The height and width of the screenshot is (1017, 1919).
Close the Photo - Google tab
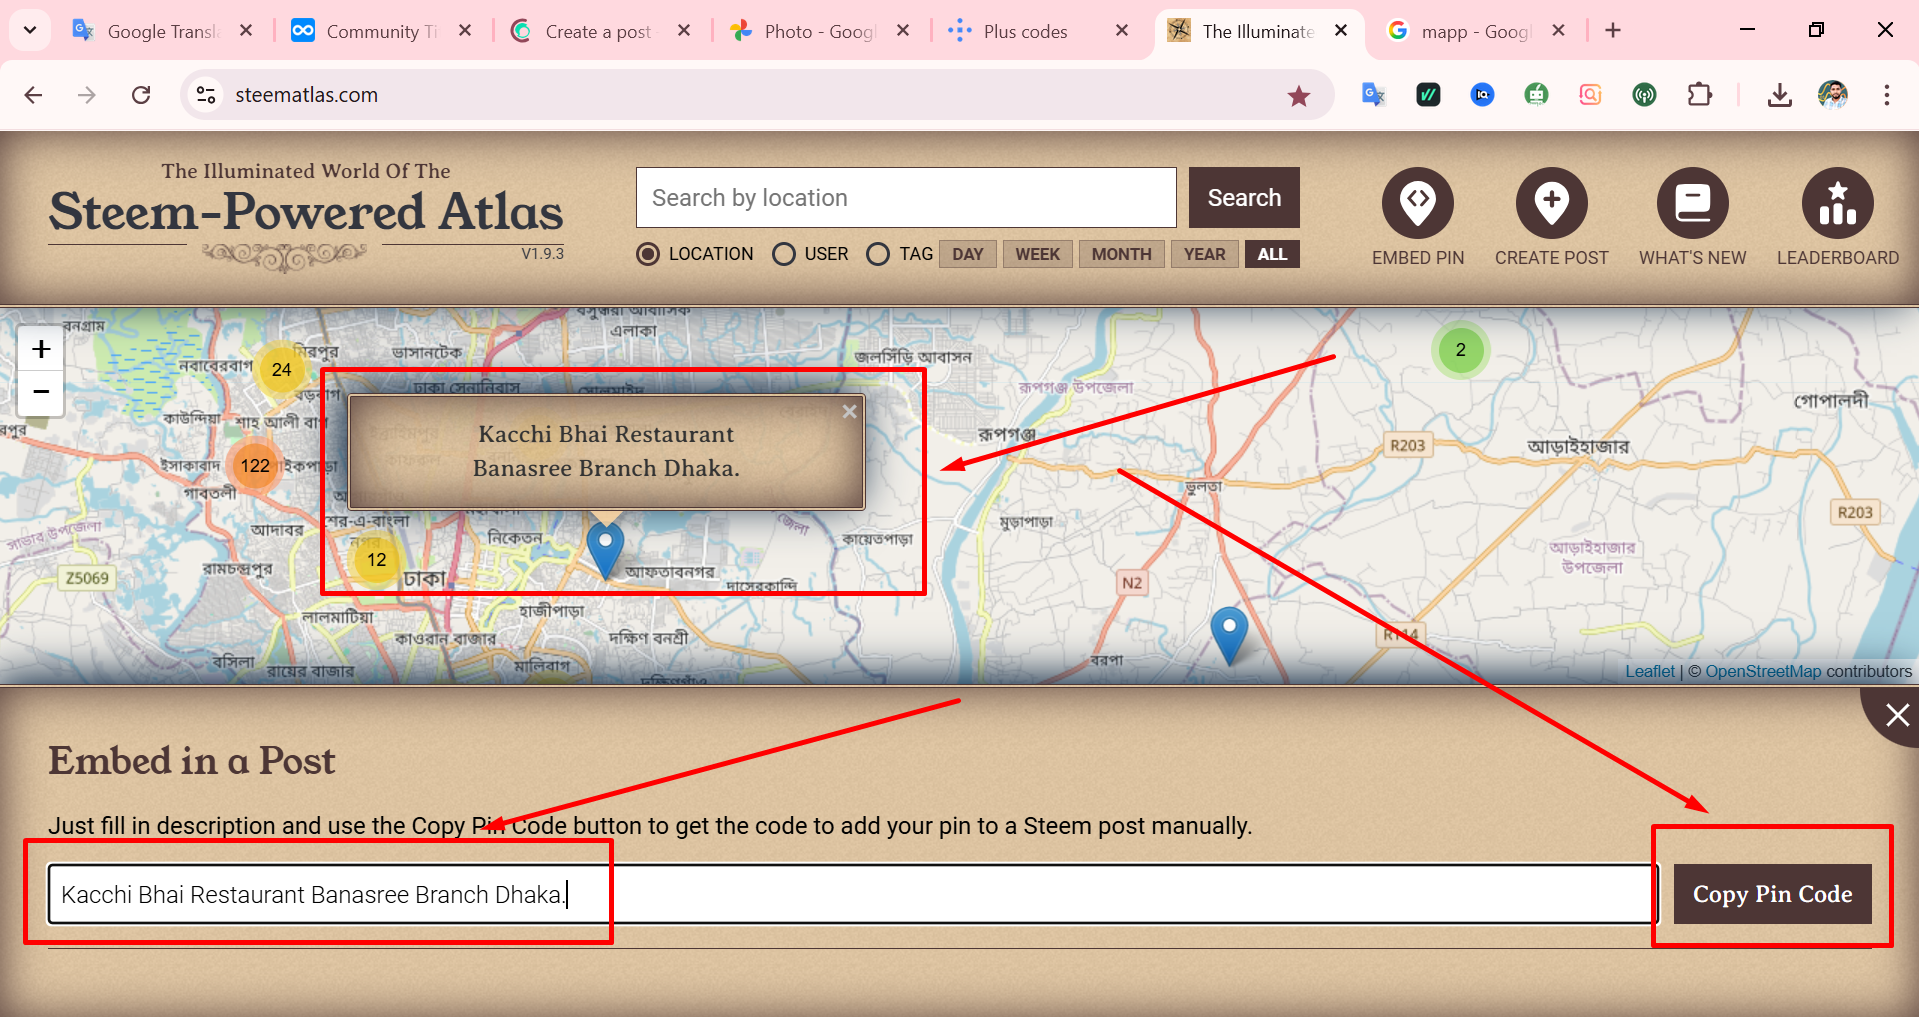tap(903, 31)
